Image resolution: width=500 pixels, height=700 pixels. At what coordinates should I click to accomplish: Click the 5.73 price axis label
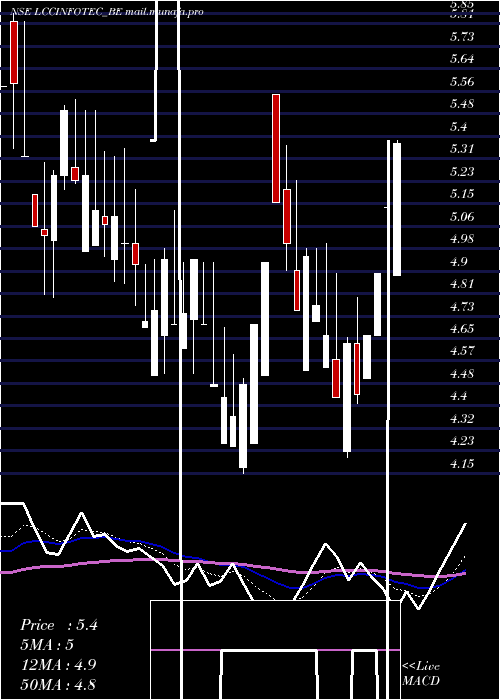click(462, 37)
